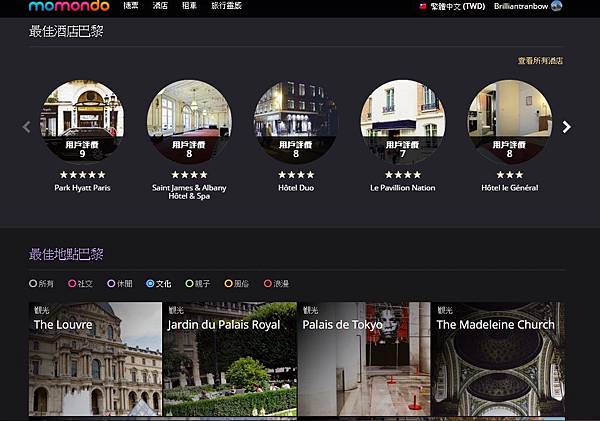Open Palais de Tokyo card
Screen dimensions: 600x421
click(x=364, y=359)
